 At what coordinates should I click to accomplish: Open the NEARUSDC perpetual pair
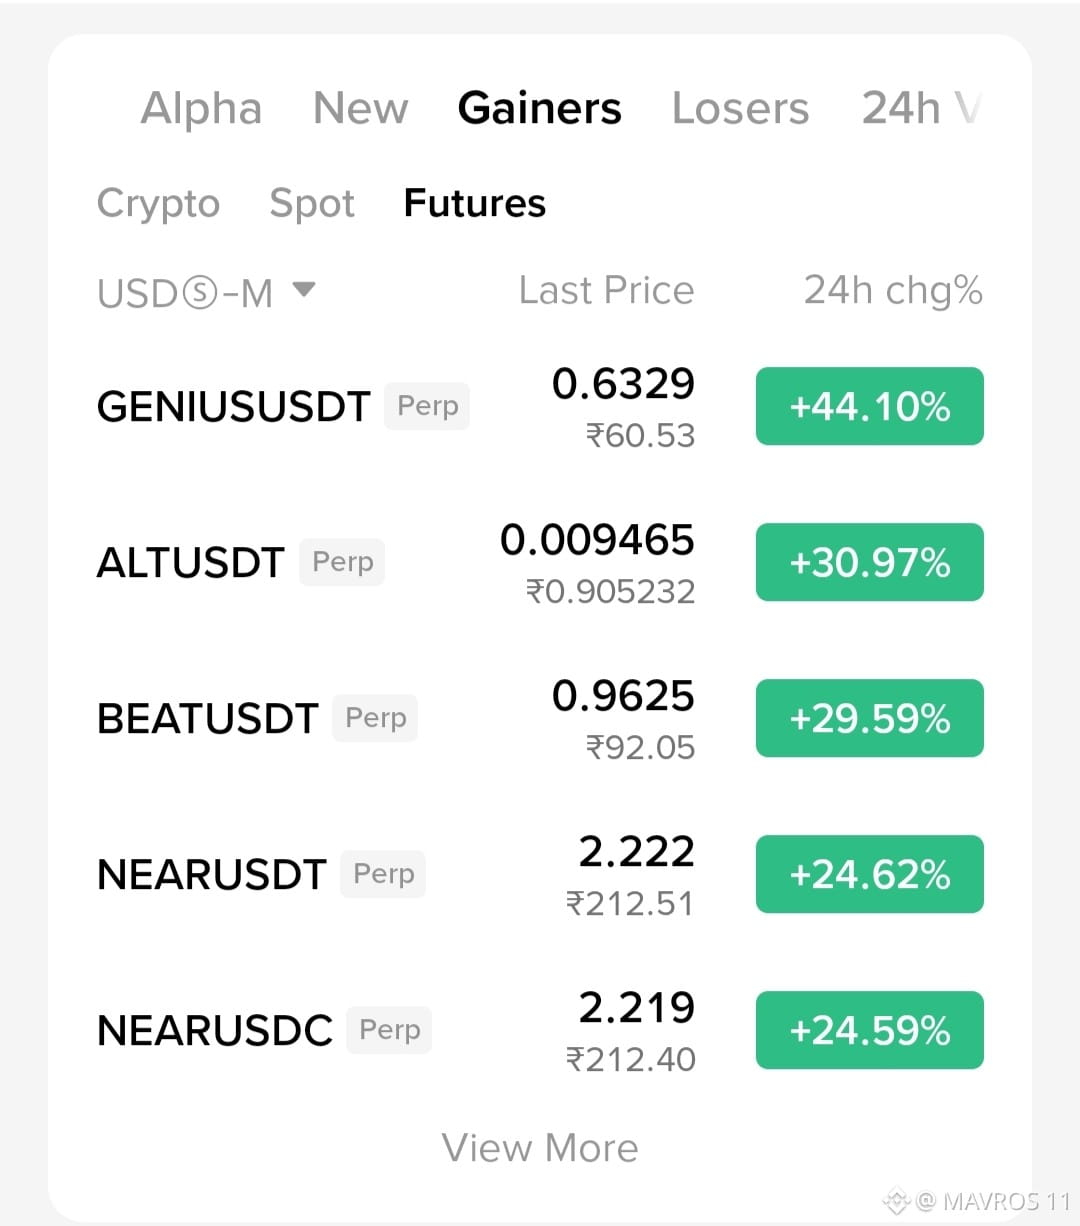(540, 1031)
